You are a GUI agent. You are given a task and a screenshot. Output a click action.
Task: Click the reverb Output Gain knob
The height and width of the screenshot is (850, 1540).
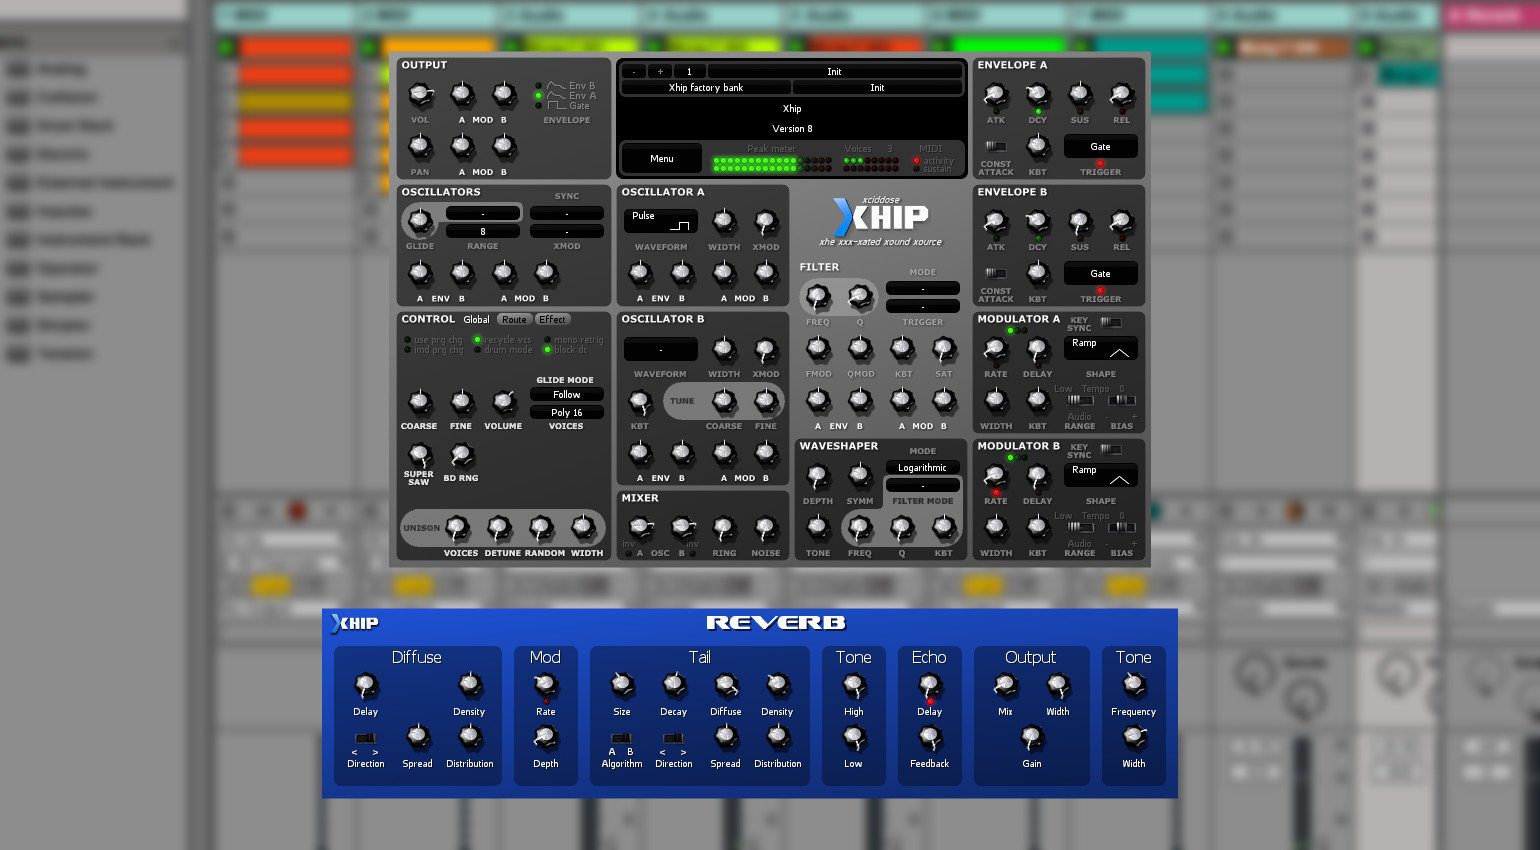pyautogui.click(x=1031, y=738)
